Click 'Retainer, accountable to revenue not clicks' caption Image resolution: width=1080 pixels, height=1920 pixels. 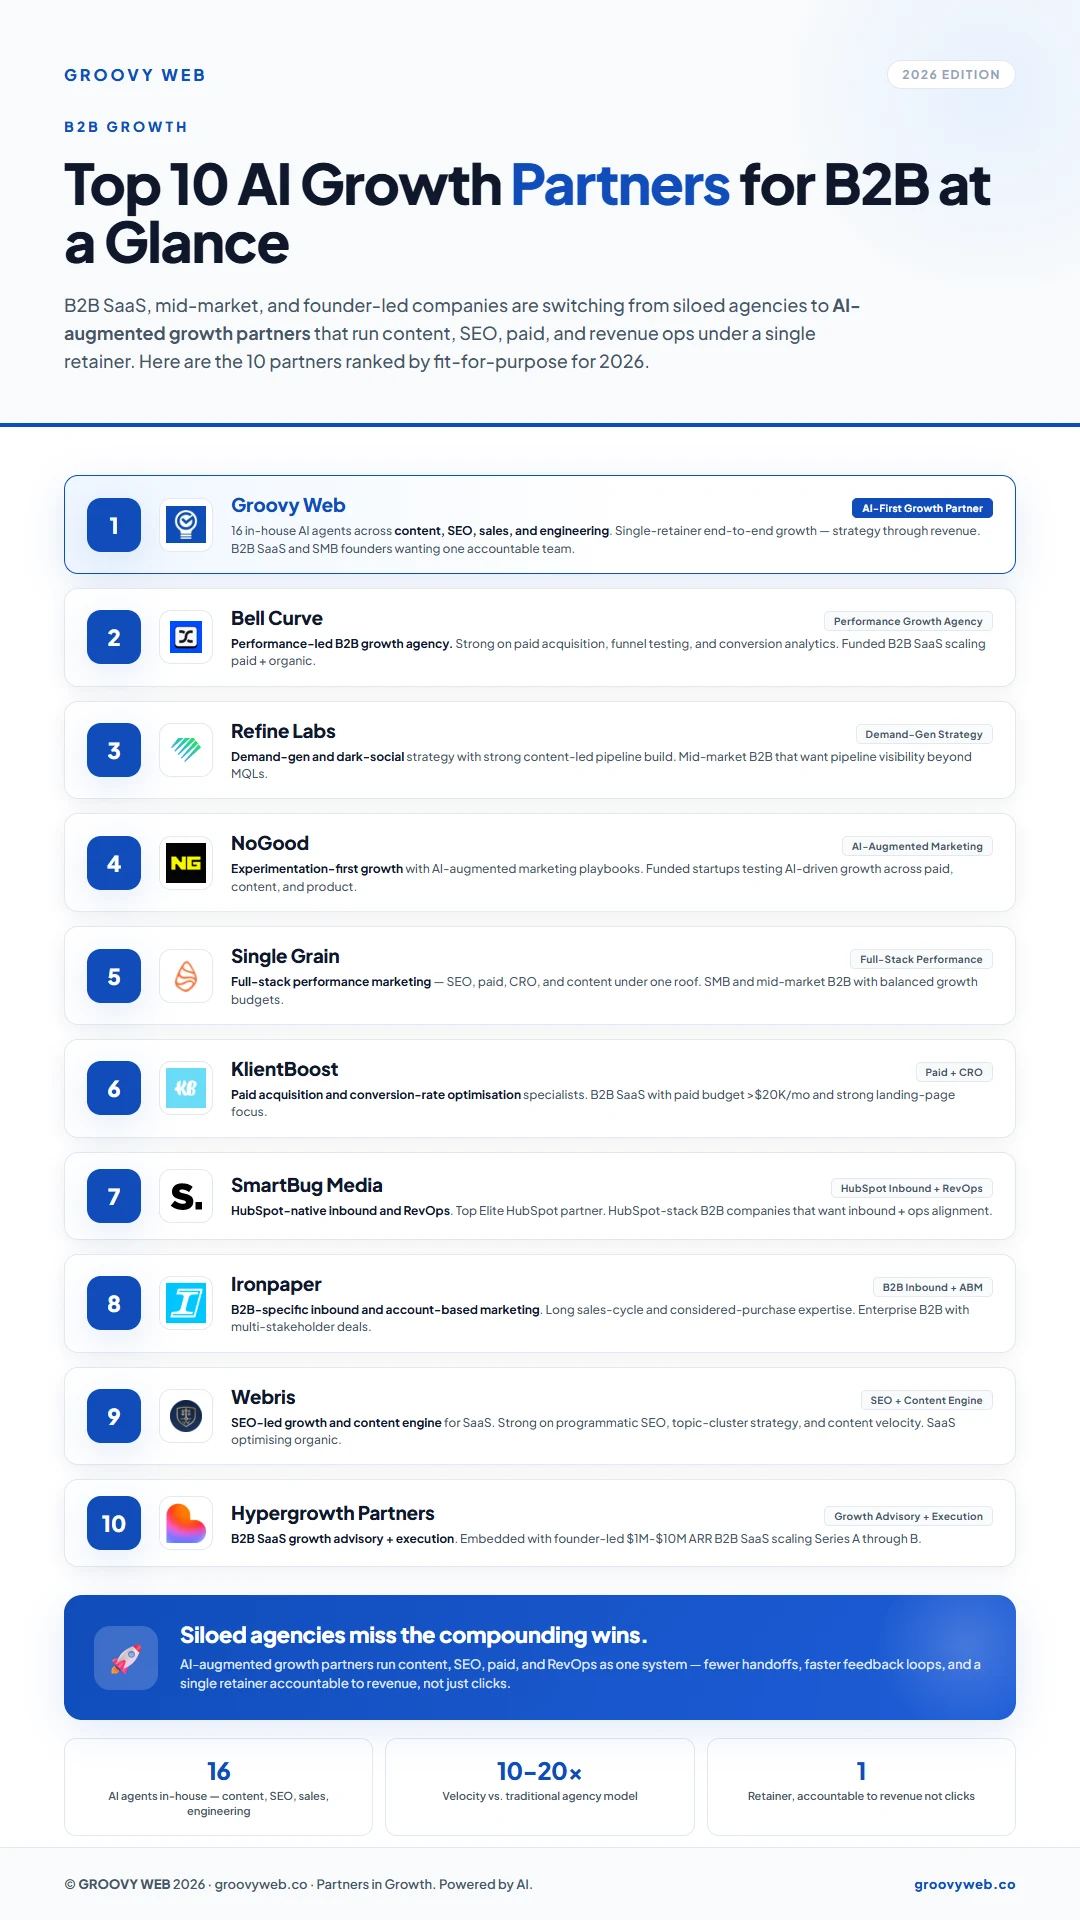[861, 1796]
